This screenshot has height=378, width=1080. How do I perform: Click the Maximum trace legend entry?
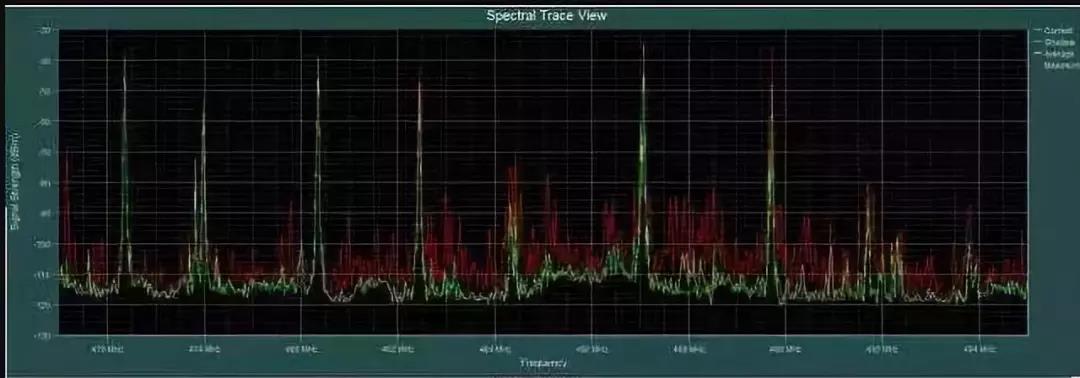click(x=1061, y=65)
